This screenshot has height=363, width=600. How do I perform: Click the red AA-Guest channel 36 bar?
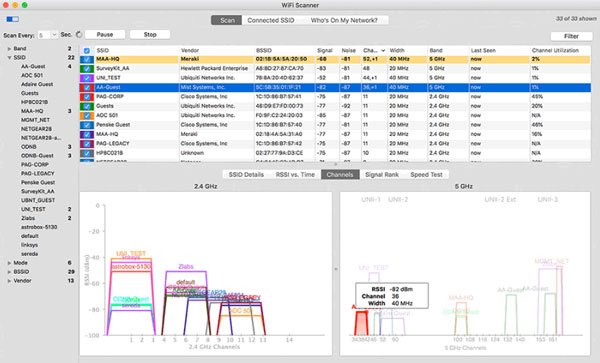click(x=361, y=323)
